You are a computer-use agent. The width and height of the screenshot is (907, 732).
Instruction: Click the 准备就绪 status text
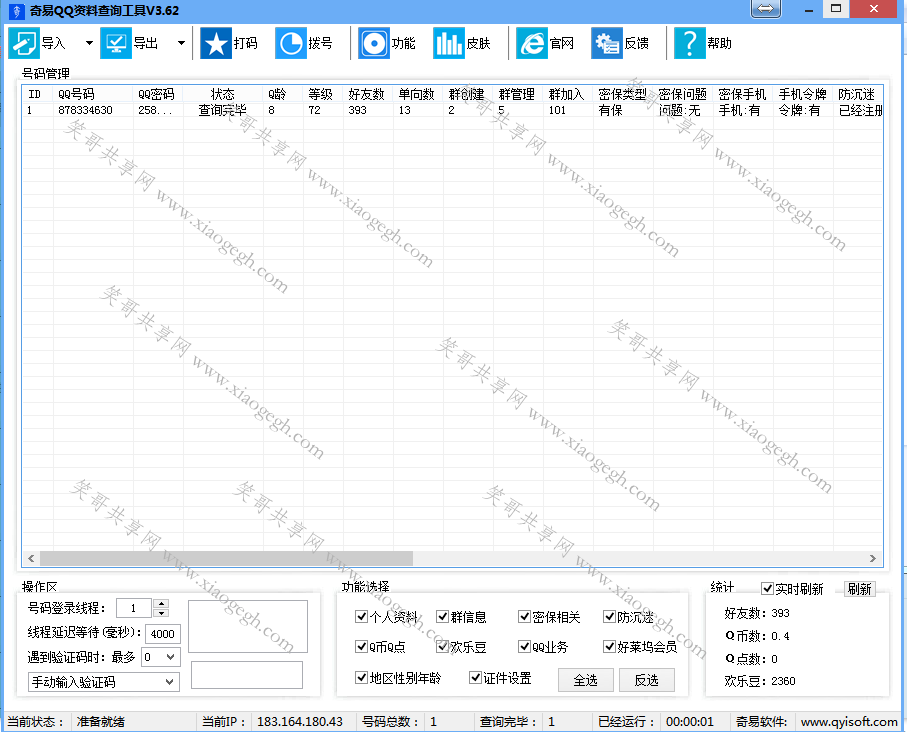pyautogui.click(x=101, y=722)
